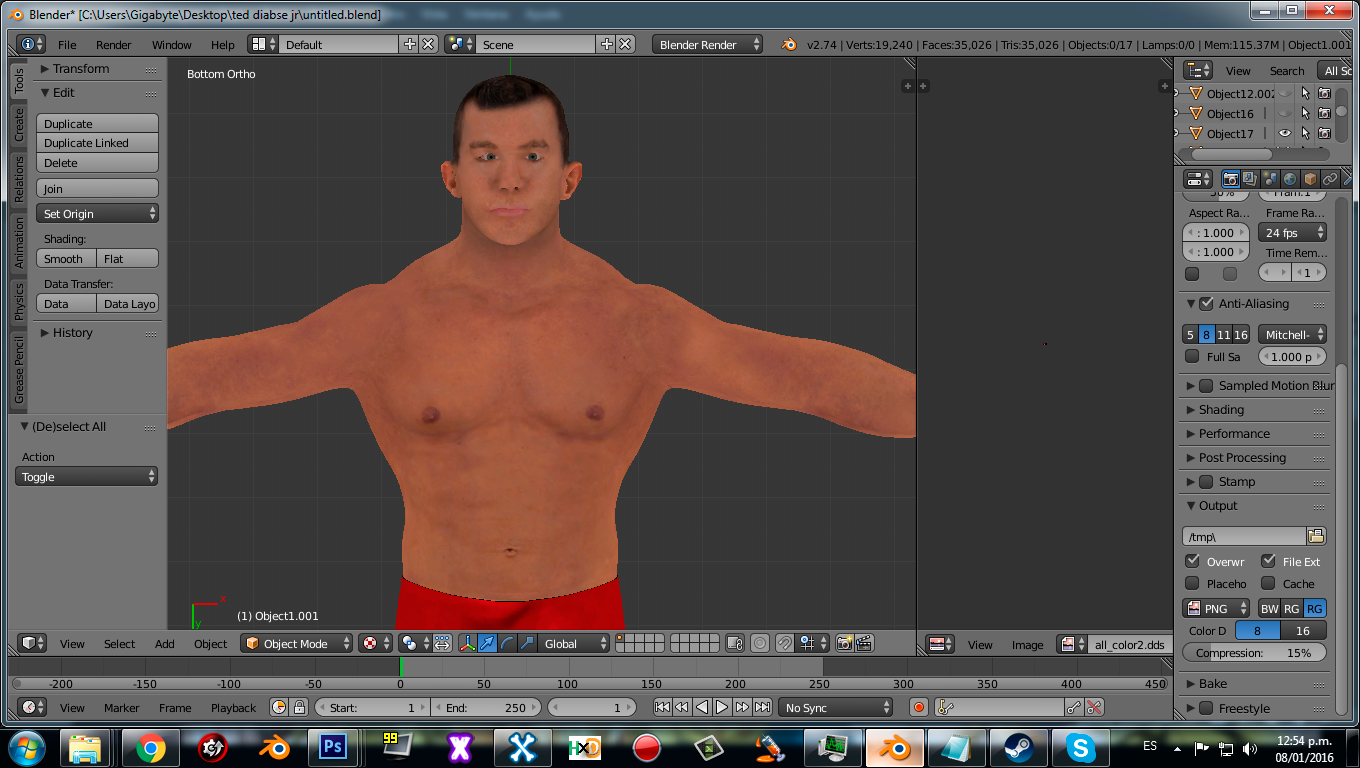The width and height of the screenshot is (1360, 768).
Task: Enable the Stamp checkbox
Action: click(1206, 481)
